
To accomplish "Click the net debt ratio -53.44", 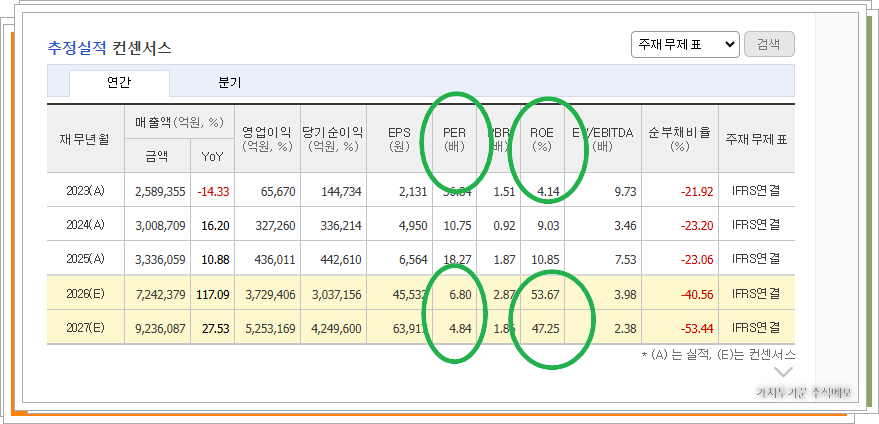I will click(x=698, y=329).
